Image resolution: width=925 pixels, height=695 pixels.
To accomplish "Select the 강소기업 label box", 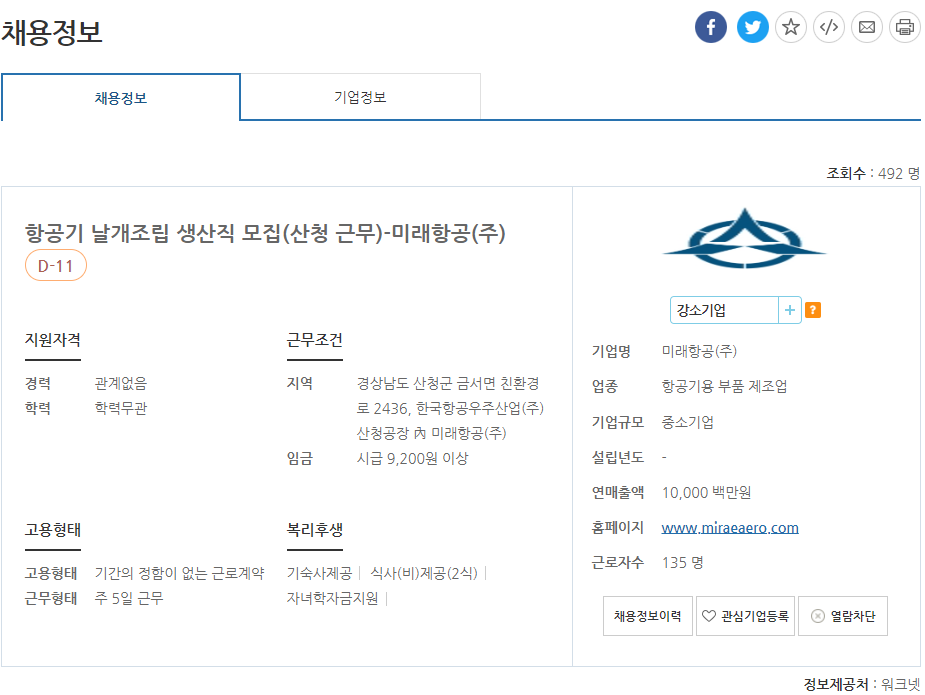I will (x=724, y=310).
